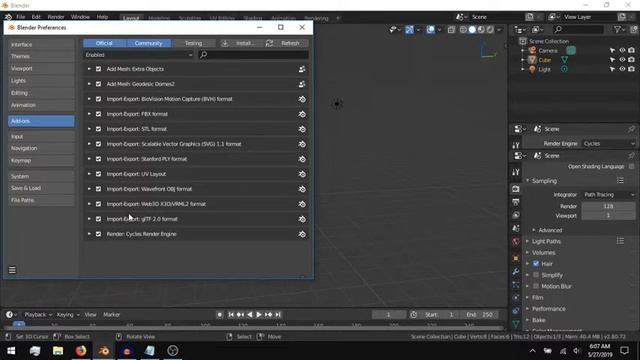Open the Render Engine Cycles dropdown
Screen dimensions: 640x360
click(x=608, y=144)
